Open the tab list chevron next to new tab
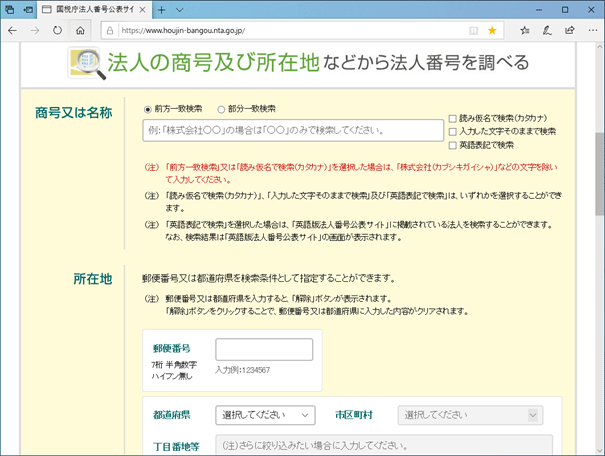Screen dimensions: 605x456 [x=211, y=9]
